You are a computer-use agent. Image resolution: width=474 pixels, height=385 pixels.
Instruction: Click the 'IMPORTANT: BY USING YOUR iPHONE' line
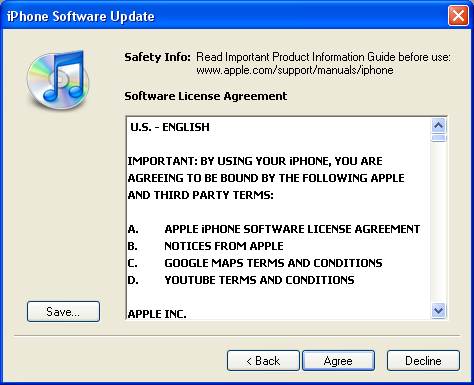(255, 161)
